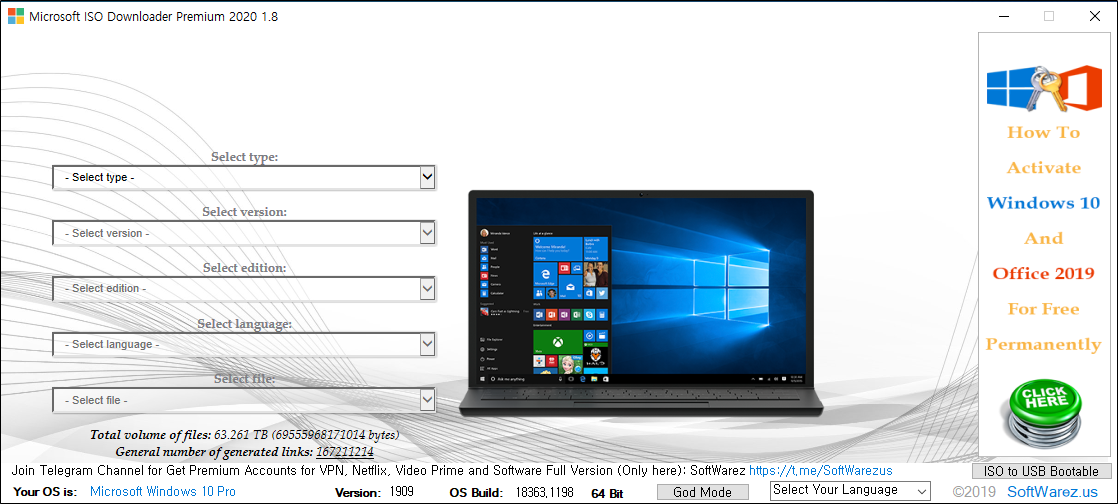Click the ISO to USB Bootable button

(1041, 471)
